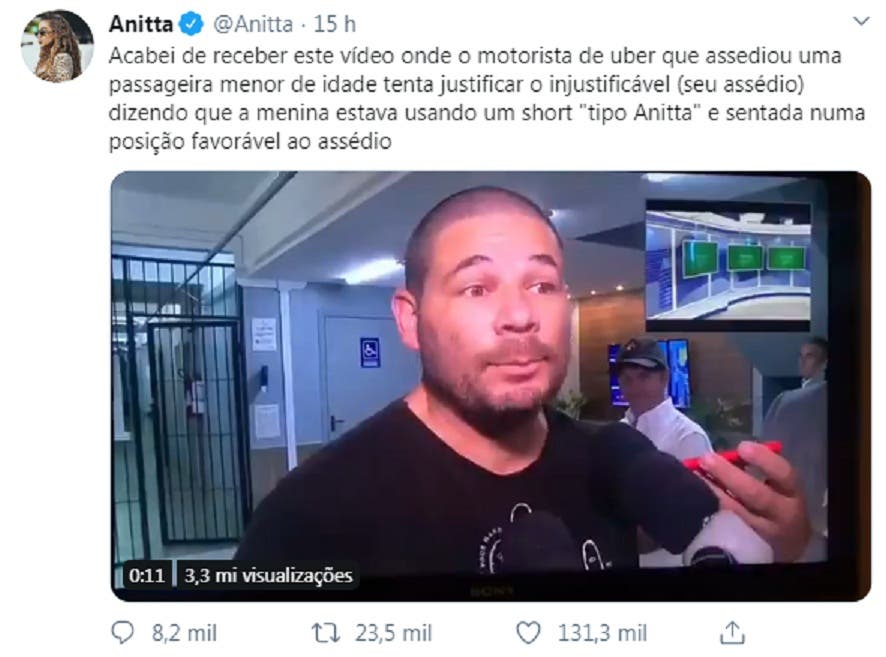Click the 131,3 mil likes count

[602, 633]
